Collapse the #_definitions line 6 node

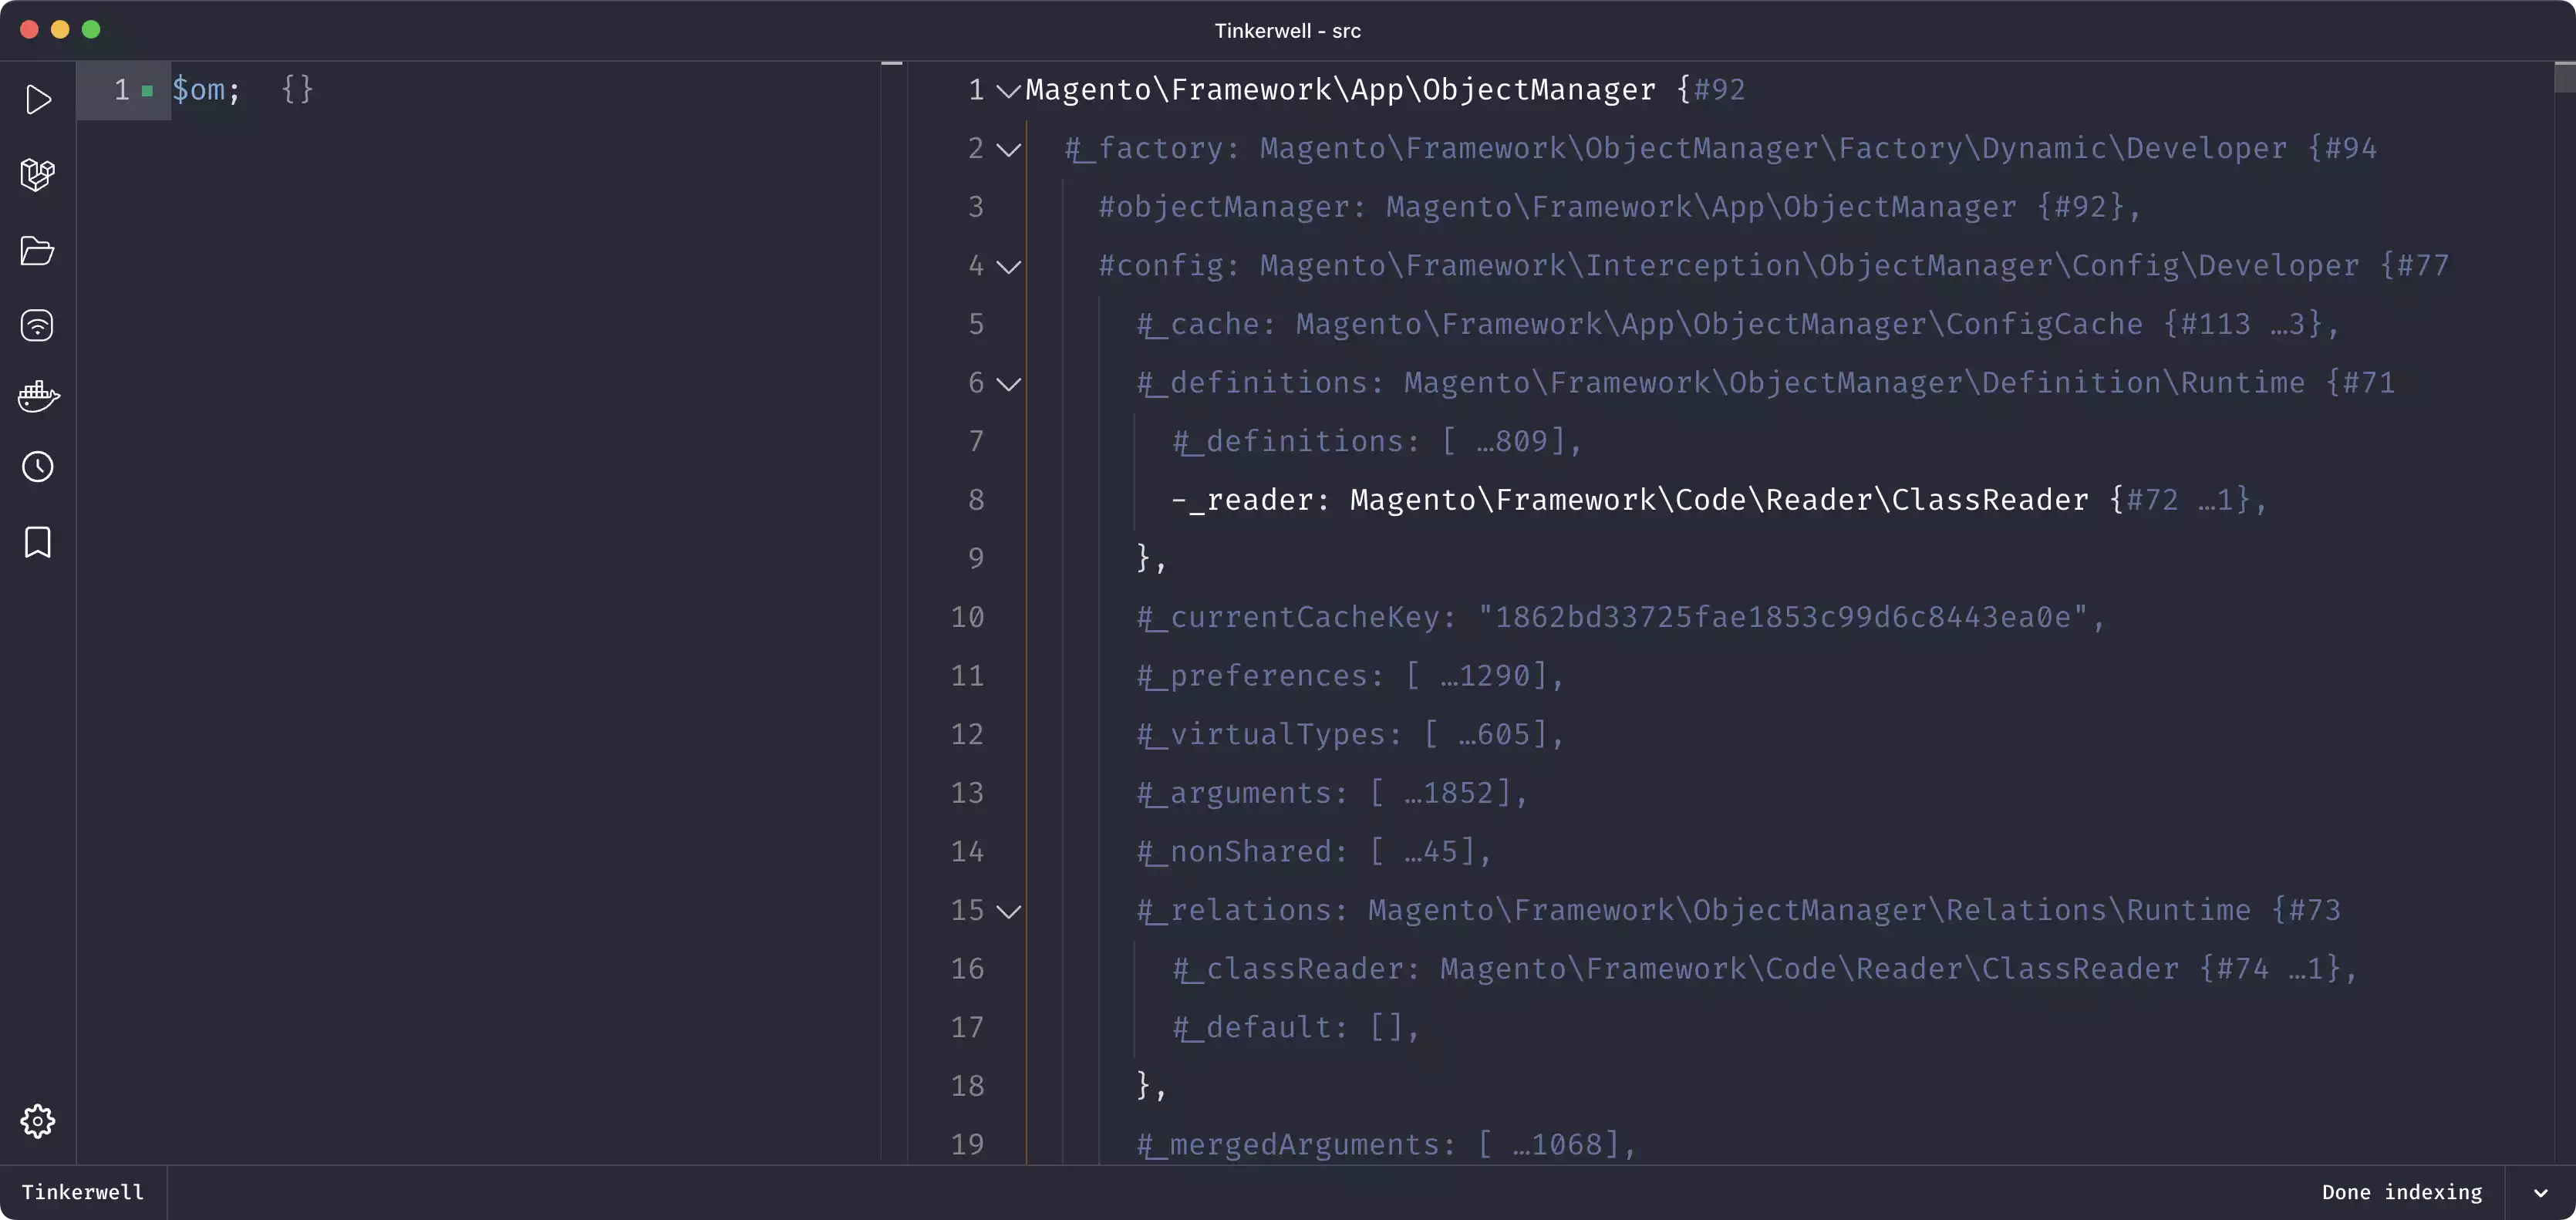[x=1009, y=384]
